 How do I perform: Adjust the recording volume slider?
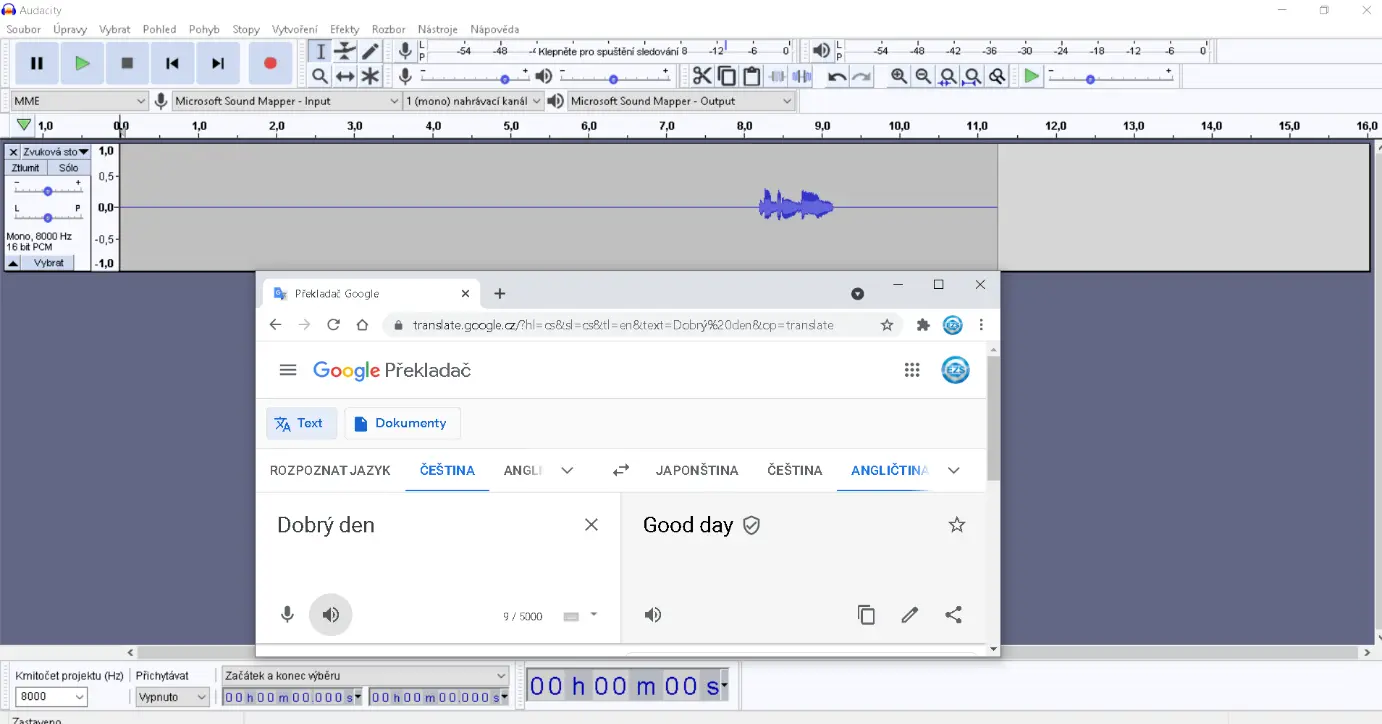(x=476, y=76)
